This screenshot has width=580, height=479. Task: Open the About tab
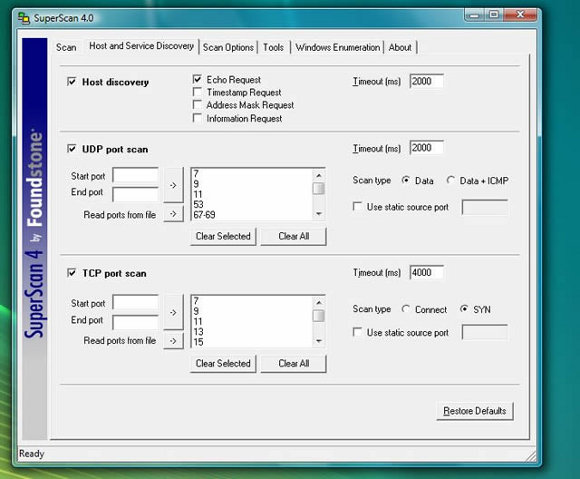point(400,47)
